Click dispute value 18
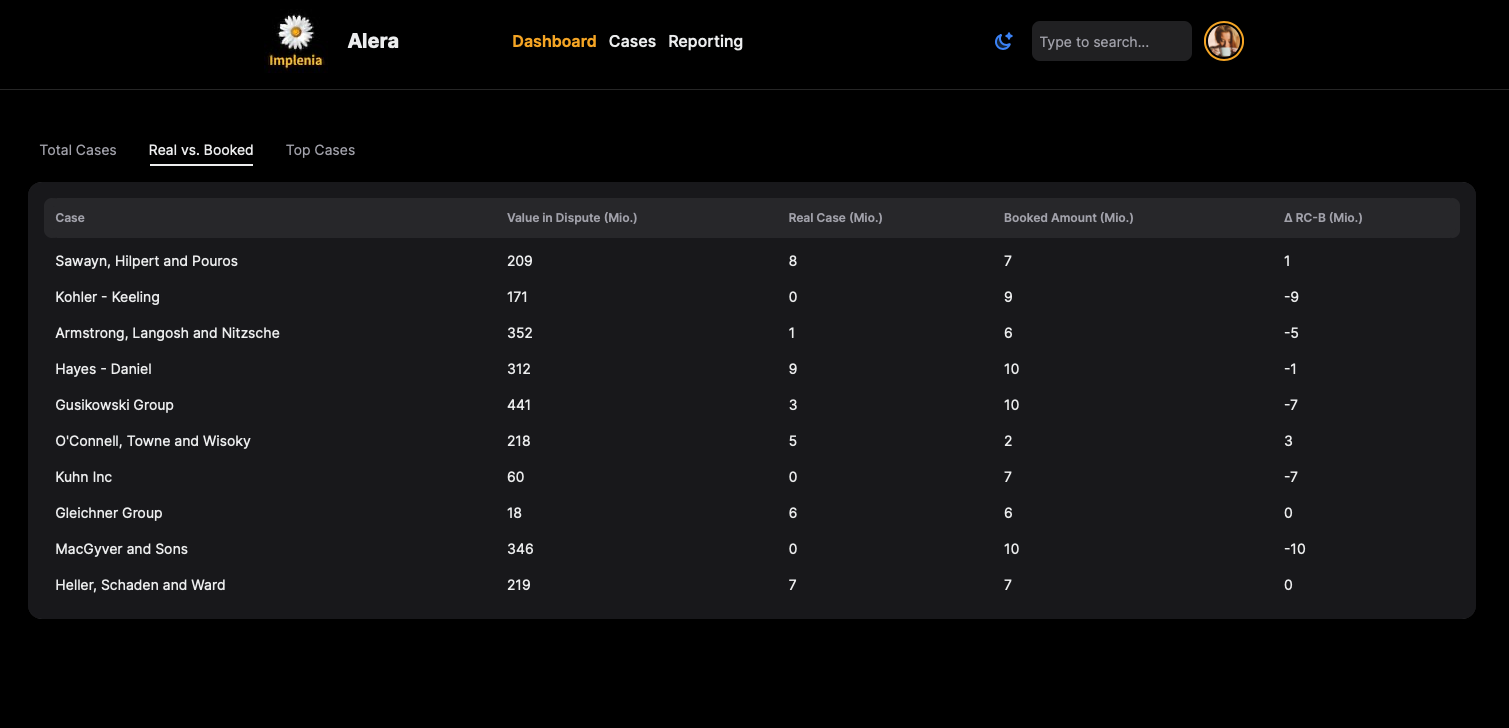1509x728 pixels. point(514,513)
